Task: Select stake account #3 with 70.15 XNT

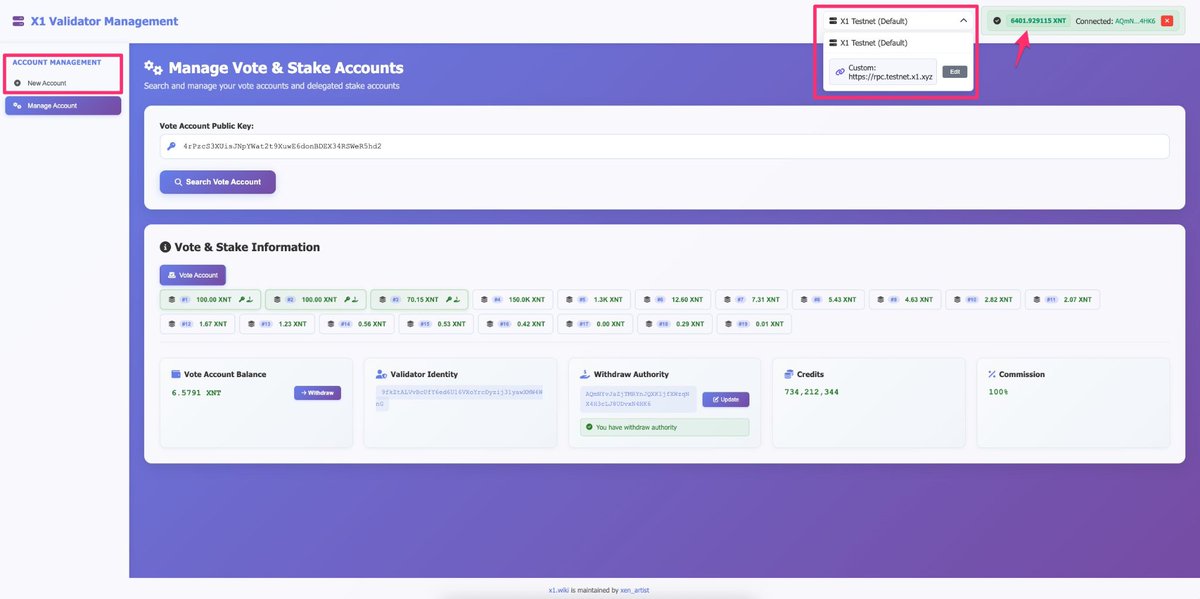Action: pyautogui.click(x=420, y=299)
